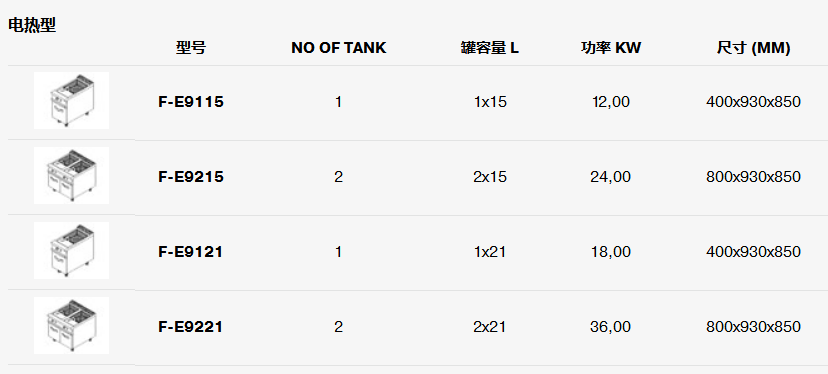The image size is (828, 374).
Task: Click the F-E9221 model name
Action: coord(190,327)
